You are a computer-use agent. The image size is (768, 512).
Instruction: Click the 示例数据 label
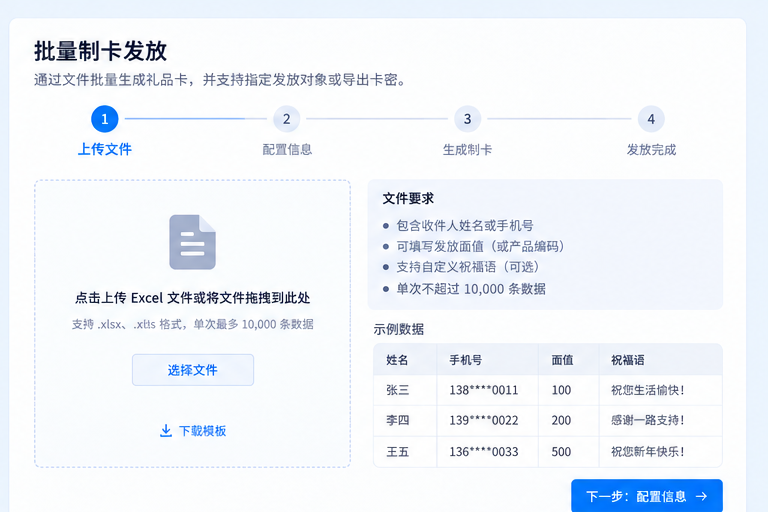[x=399, y=329]
